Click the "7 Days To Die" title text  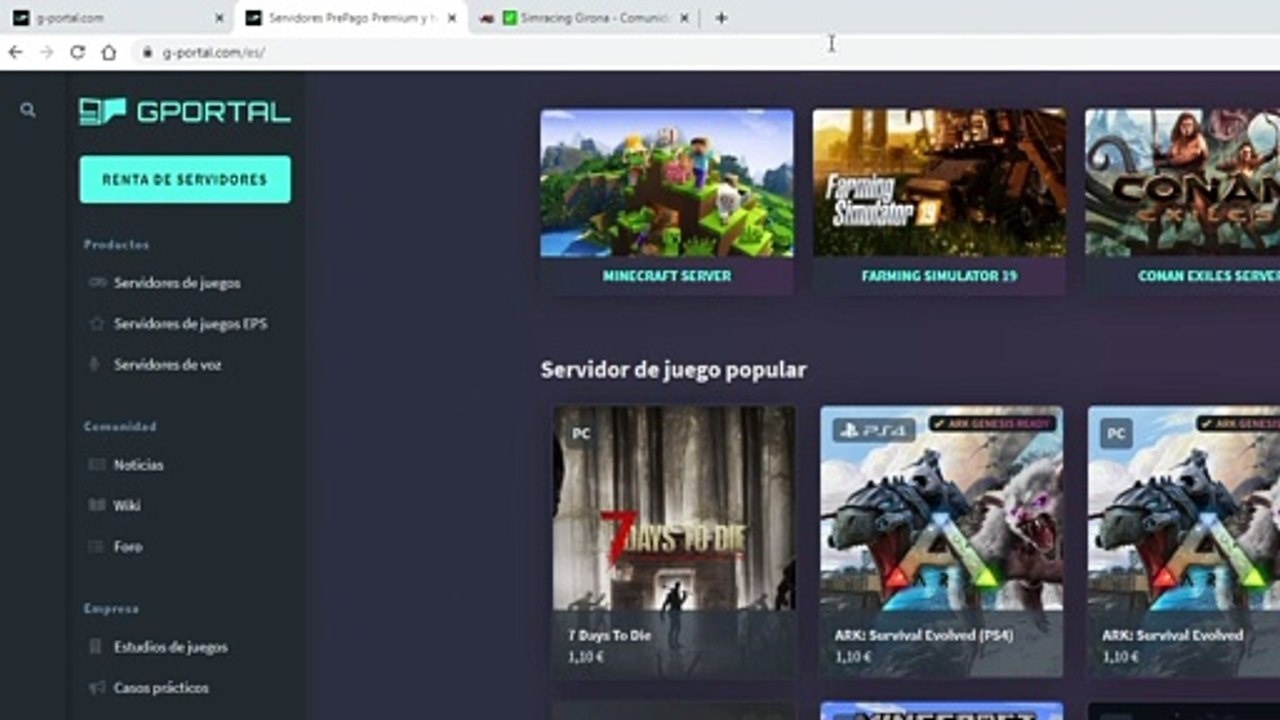click(x=609, y=635)
